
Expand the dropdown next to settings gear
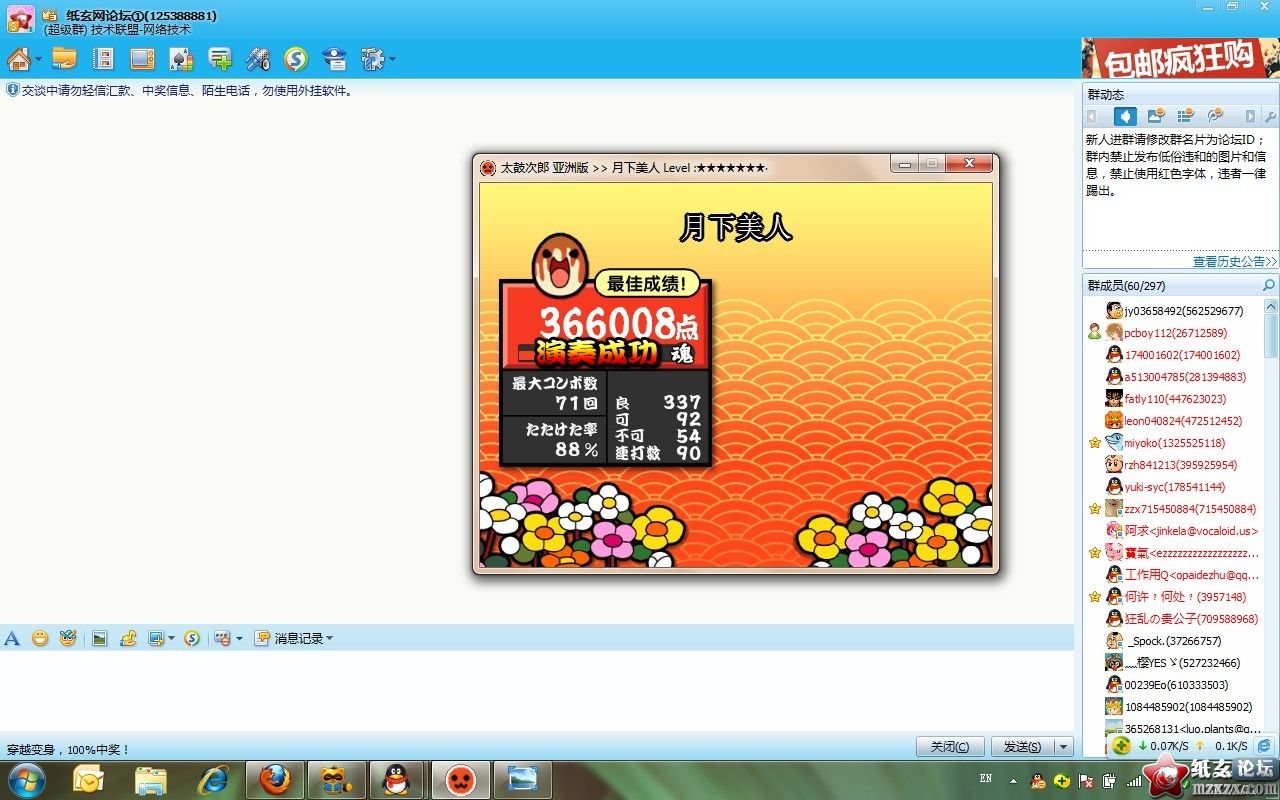[392, 59]
